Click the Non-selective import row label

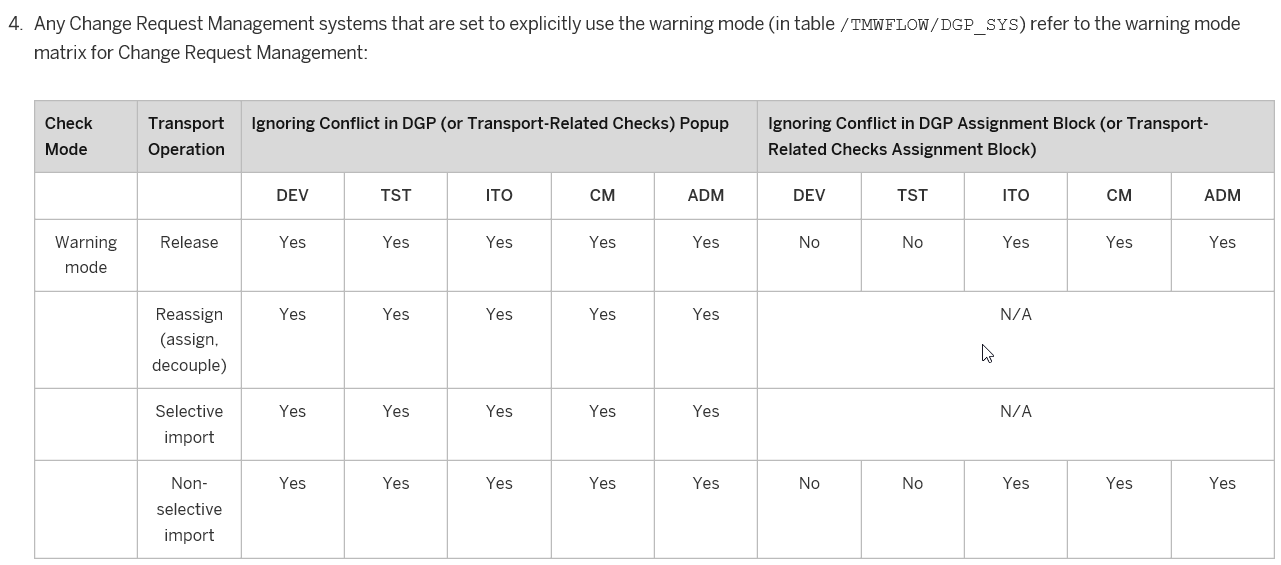189,509
